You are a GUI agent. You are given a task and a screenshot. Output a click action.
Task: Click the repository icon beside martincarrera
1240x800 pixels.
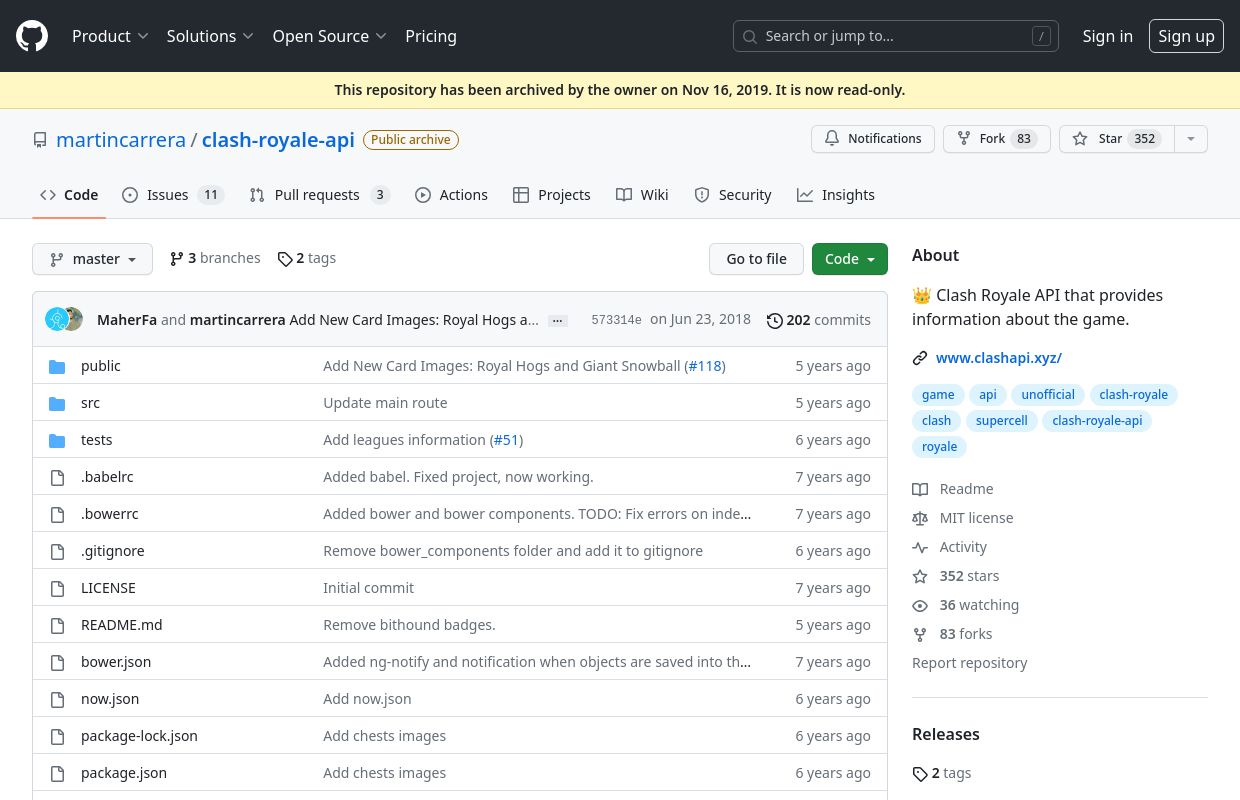coord(40,140)
